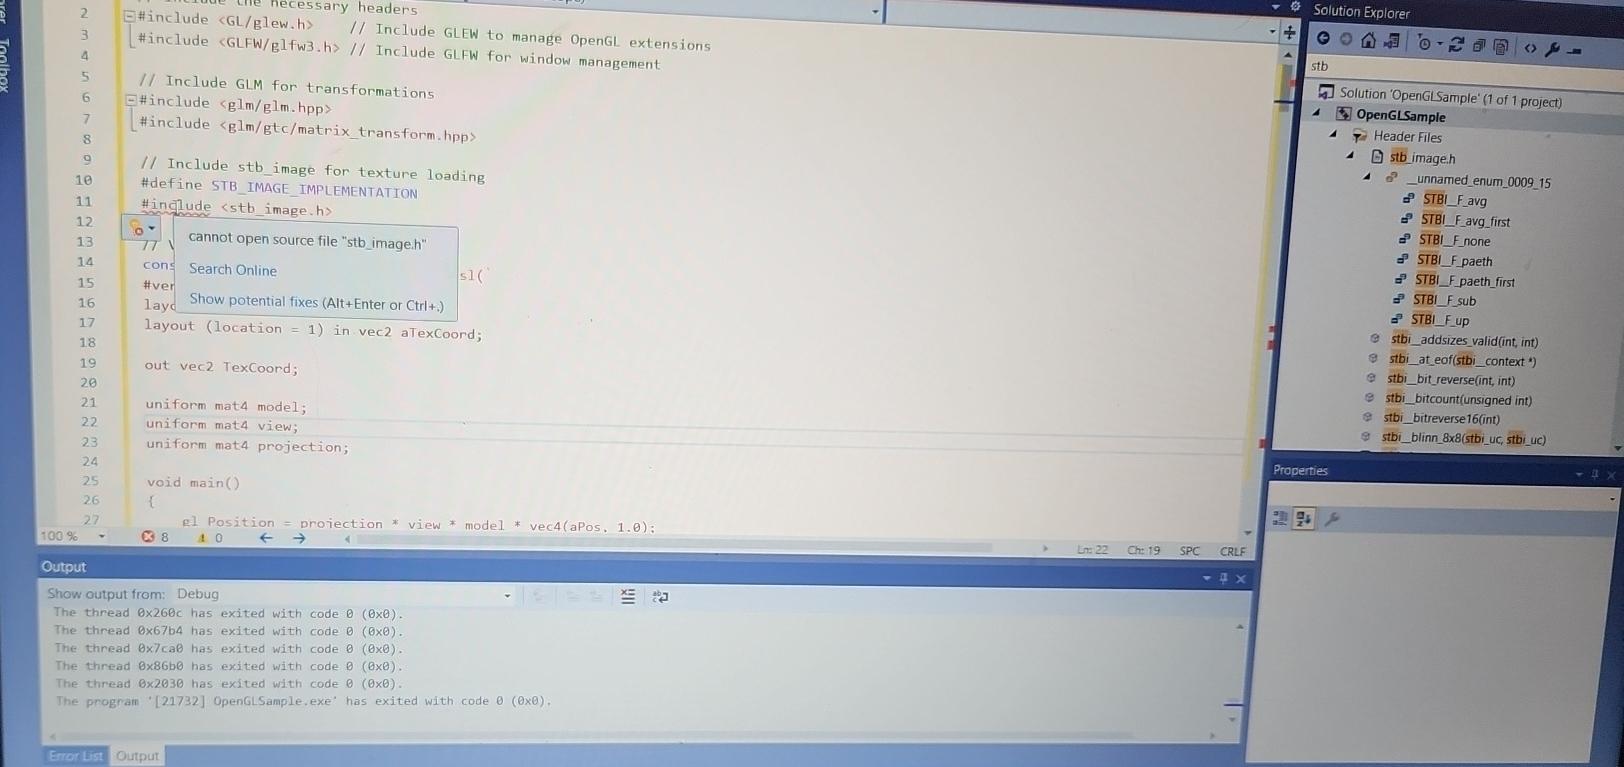Click the warnings count indicator showing 0

pos(210,538)
